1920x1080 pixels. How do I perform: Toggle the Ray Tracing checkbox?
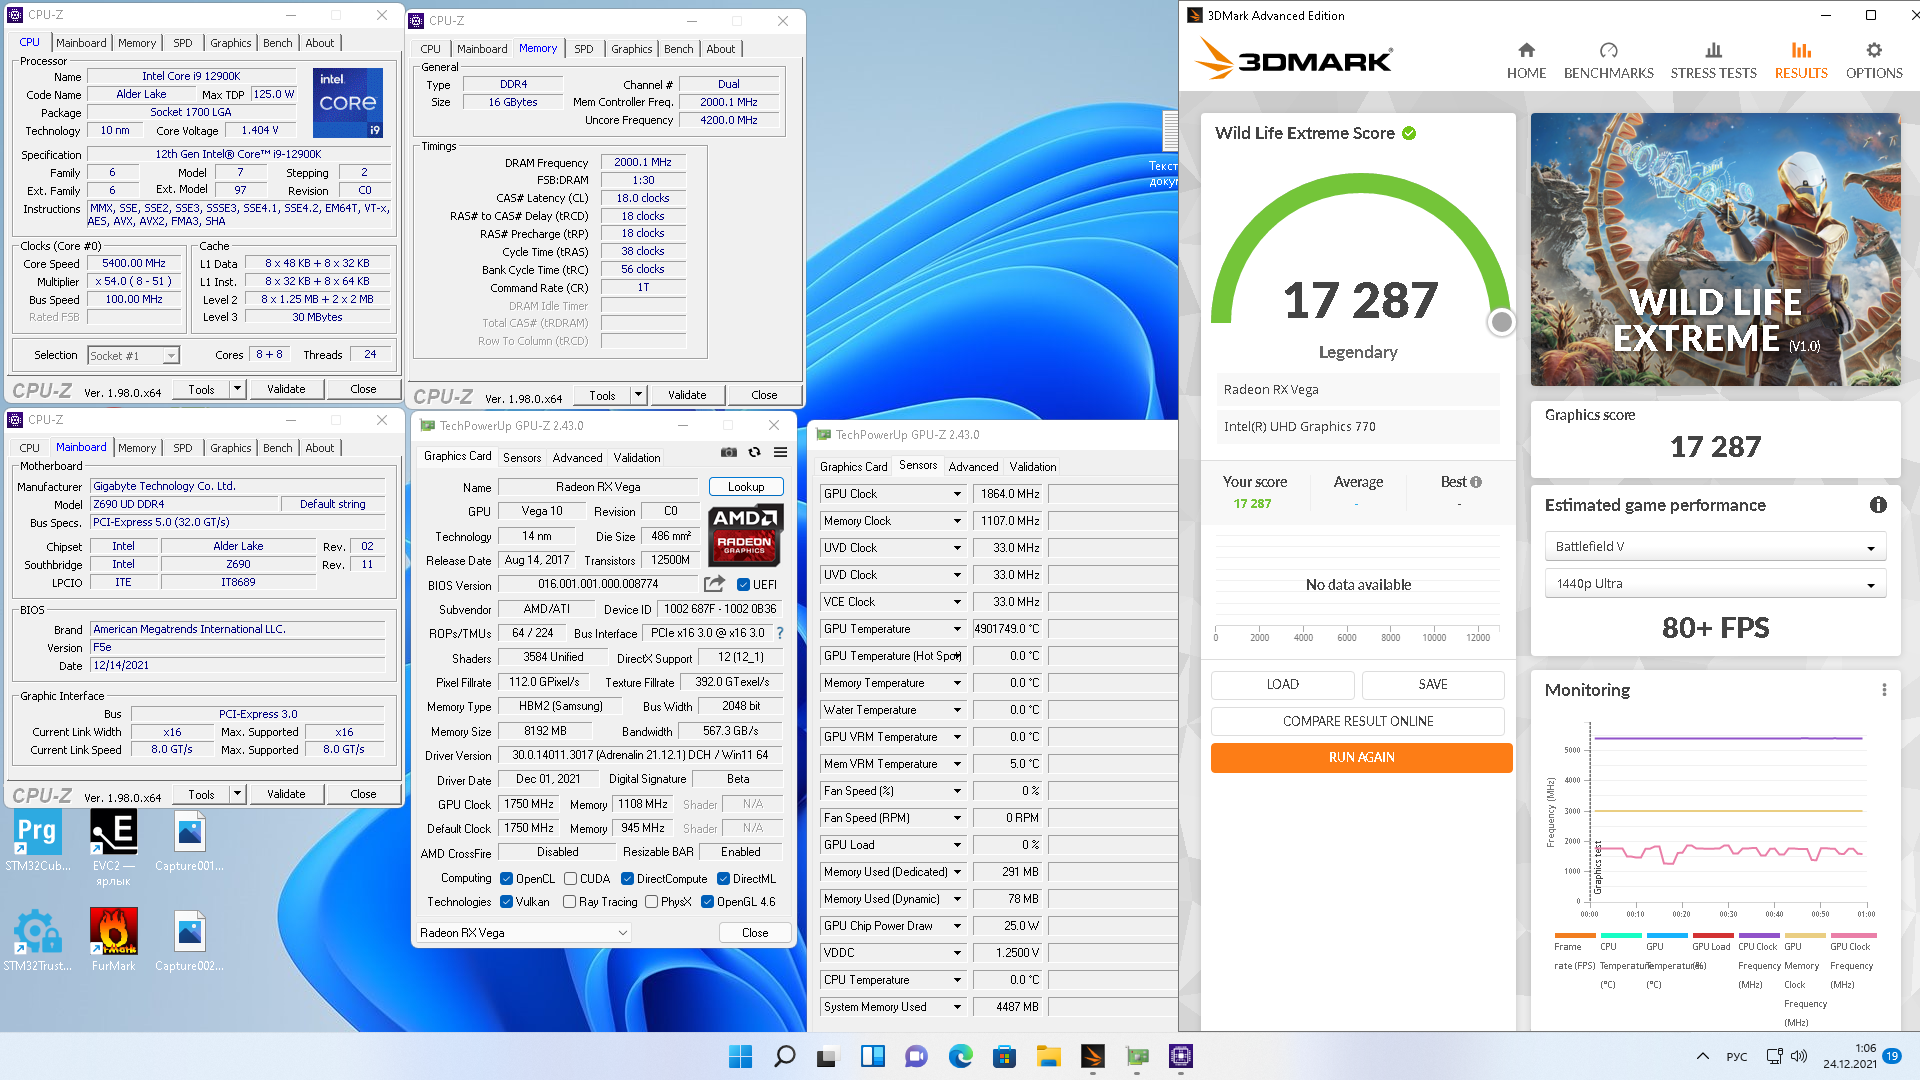pyautogui.click(x=569, y=902)
